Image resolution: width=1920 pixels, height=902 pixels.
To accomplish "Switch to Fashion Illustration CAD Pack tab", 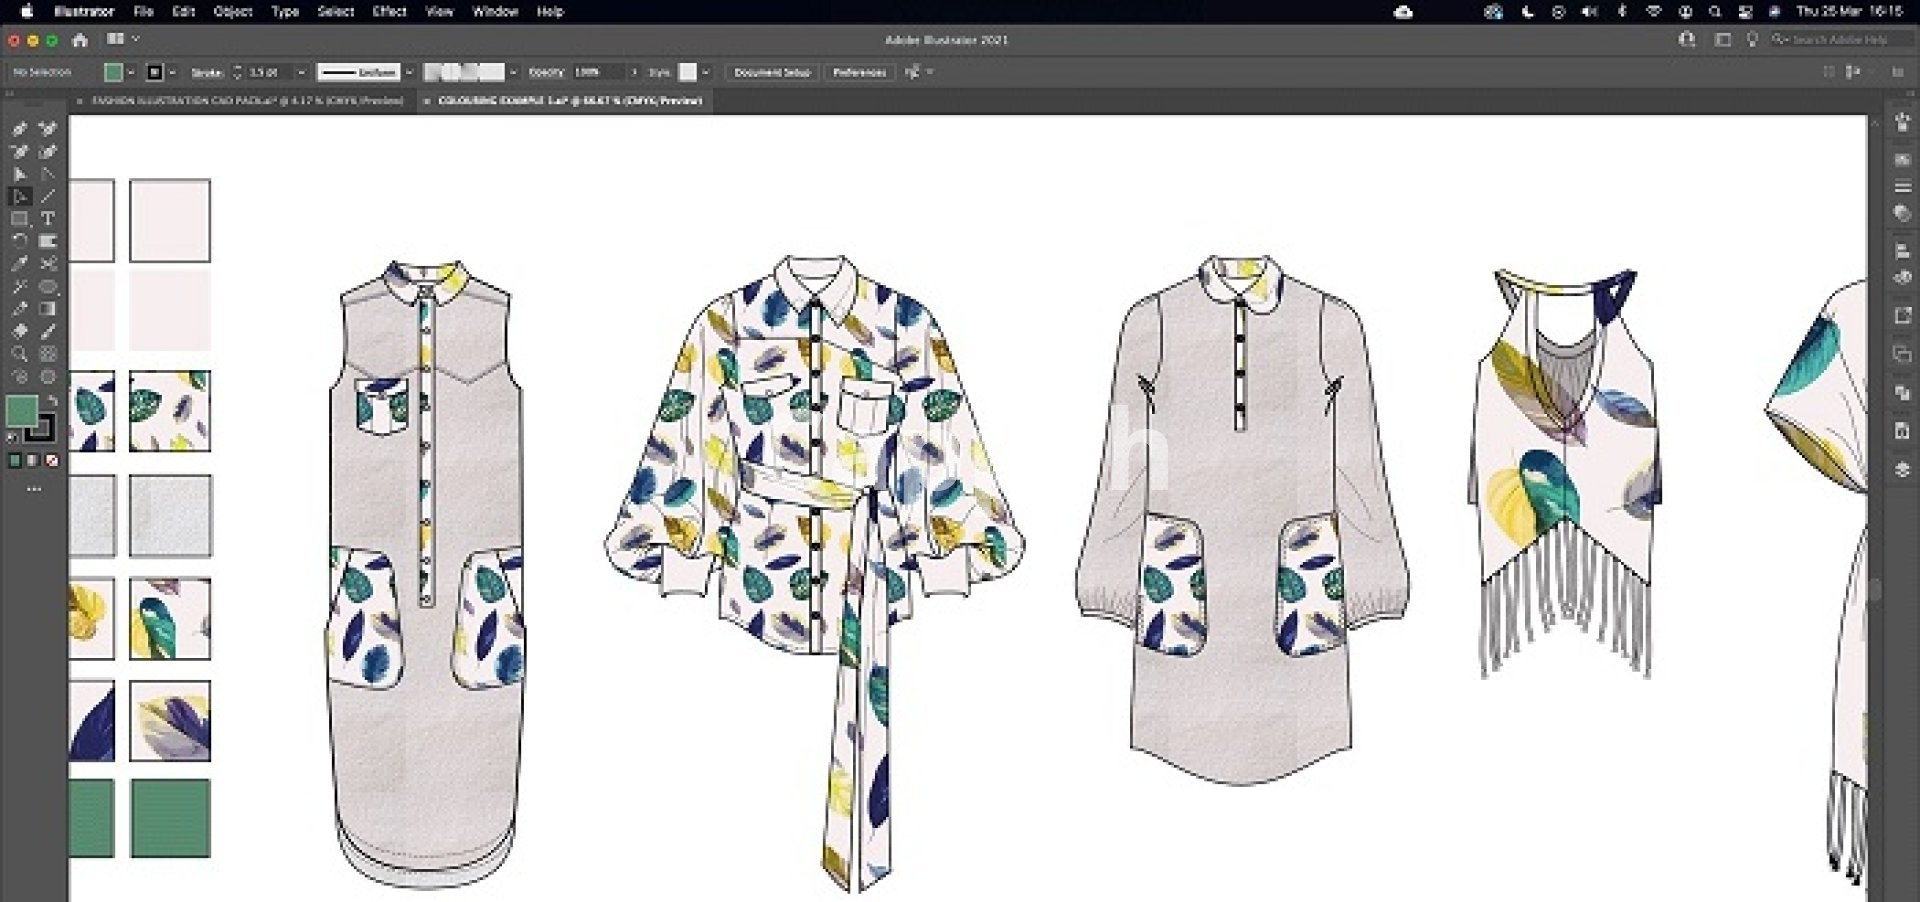I will point(246,101).
